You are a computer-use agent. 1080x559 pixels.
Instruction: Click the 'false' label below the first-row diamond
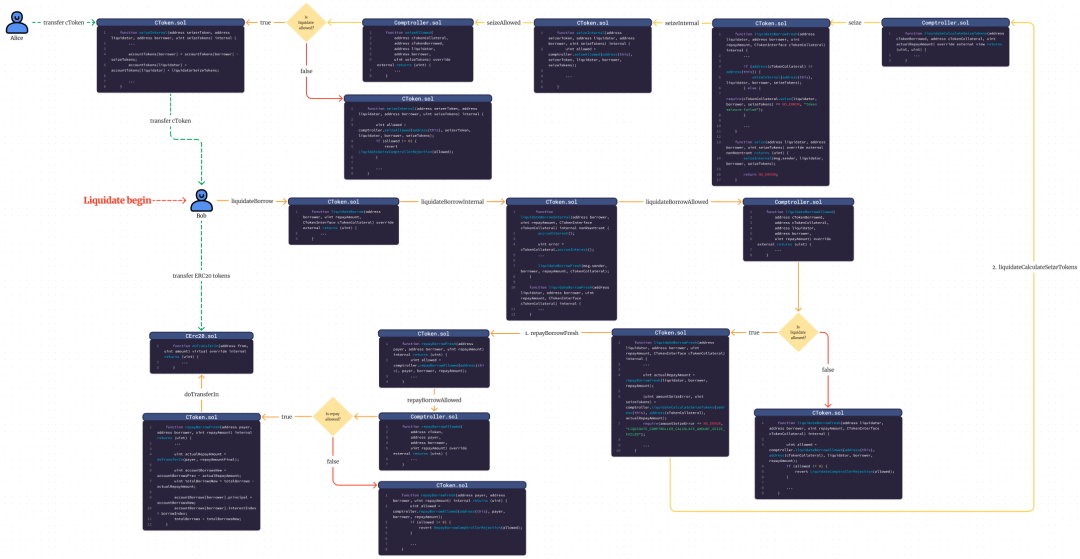307,72
